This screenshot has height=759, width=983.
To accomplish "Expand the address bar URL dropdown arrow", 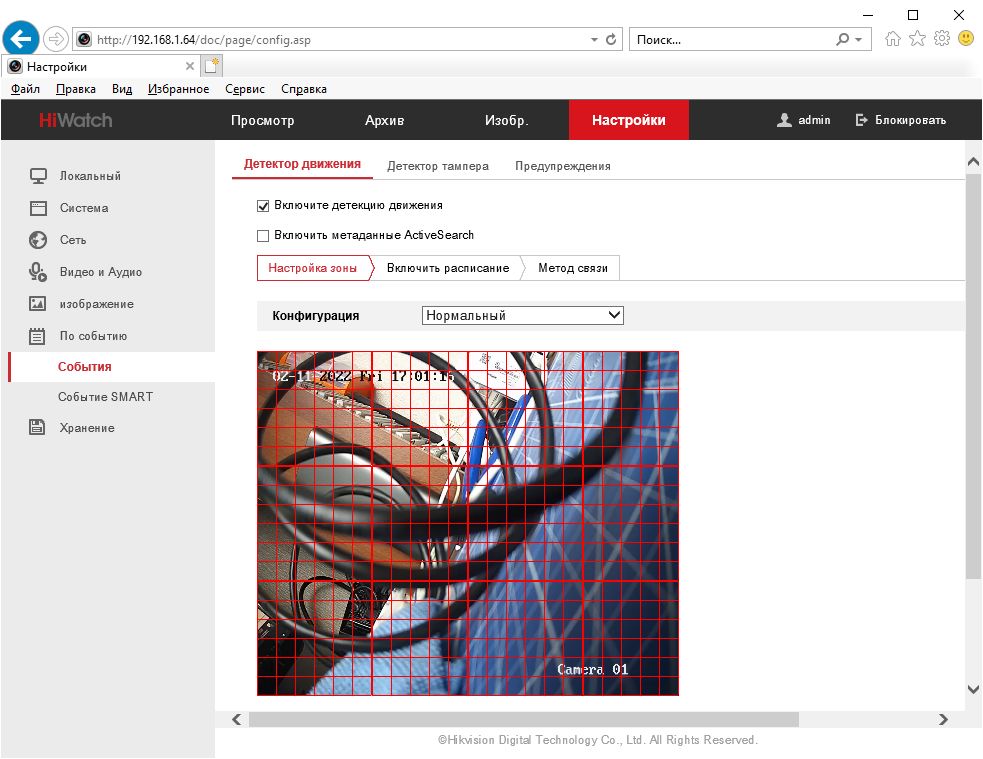I will coord(595,40).
